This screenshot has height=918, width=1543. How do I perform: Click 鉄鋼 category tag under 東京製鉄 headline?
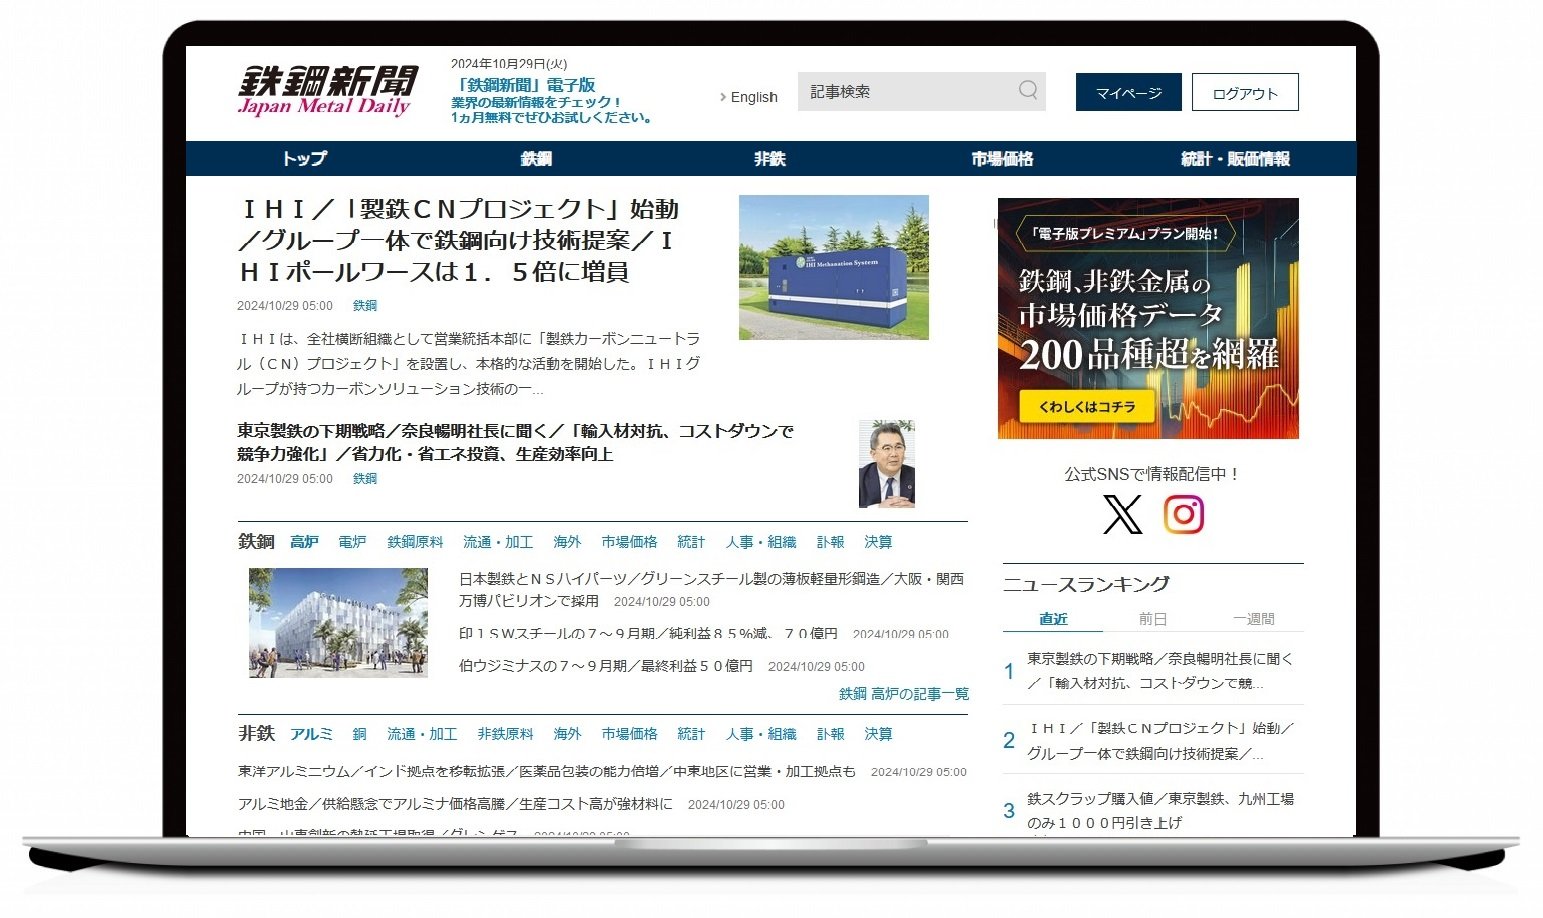click(365, 478)
